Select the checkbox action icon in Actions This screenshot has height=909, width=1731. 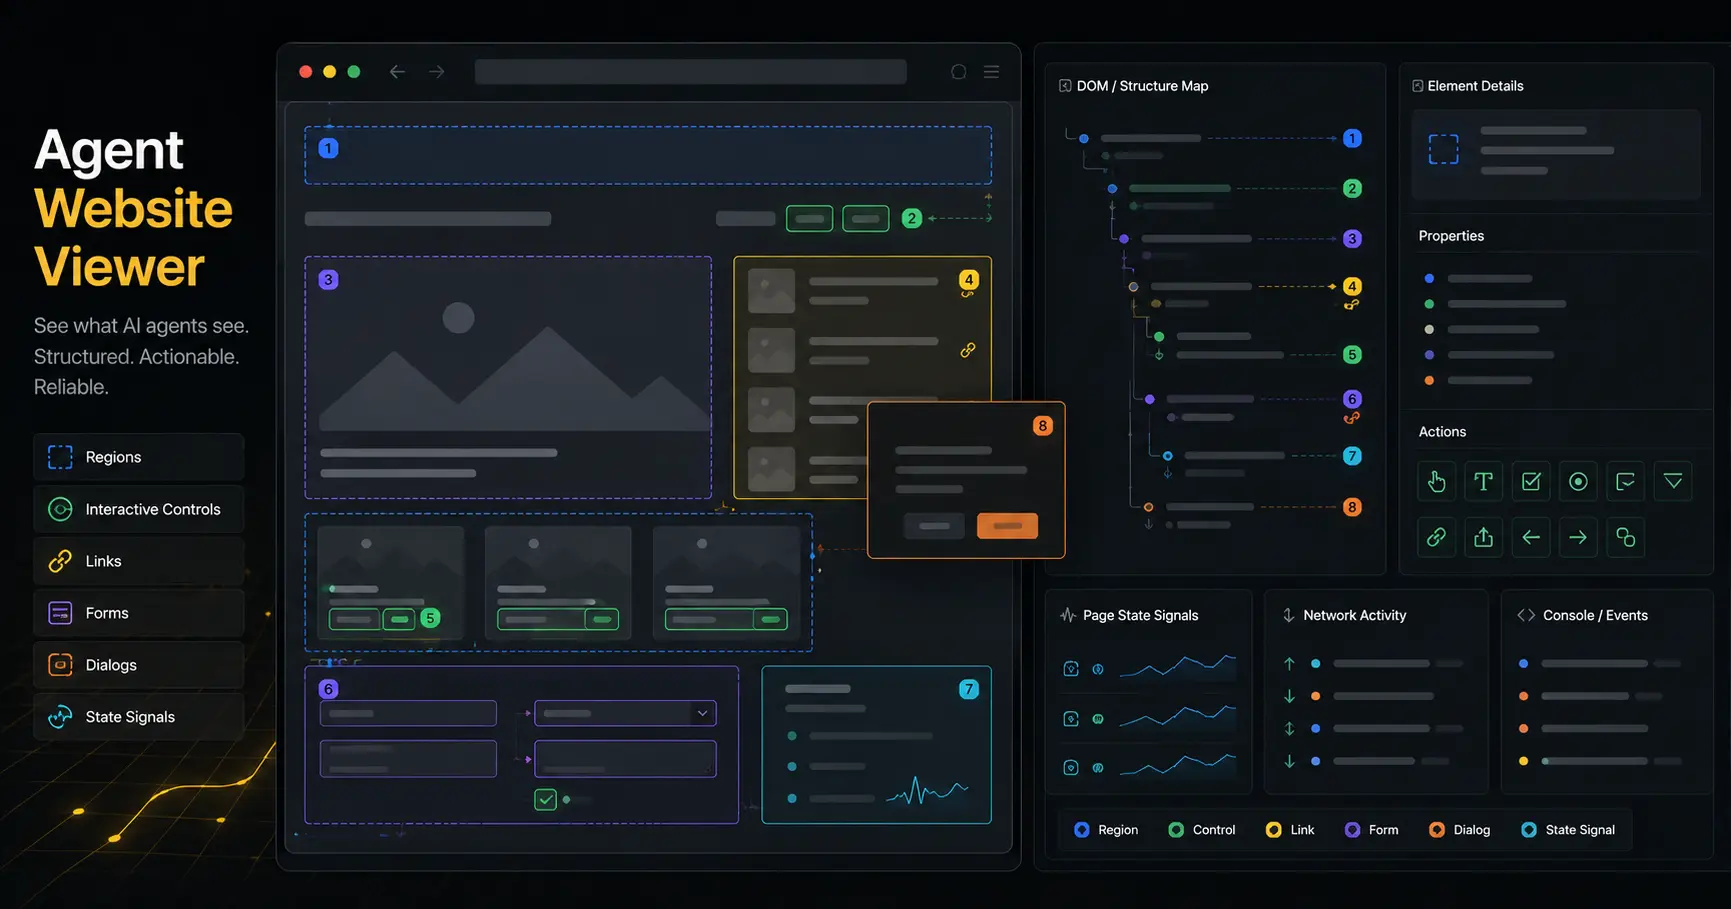(x=1531, y=482)
